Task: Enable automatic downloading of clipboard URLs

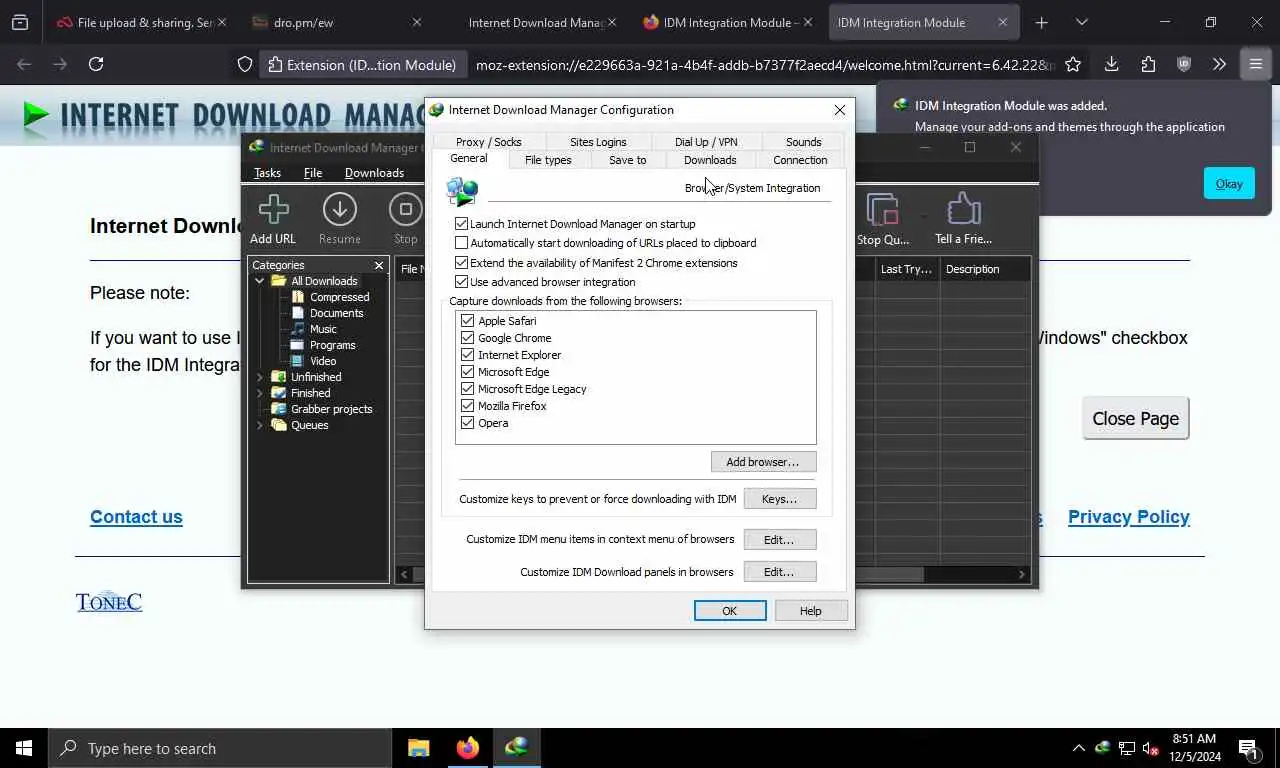Action: point(461,243)
